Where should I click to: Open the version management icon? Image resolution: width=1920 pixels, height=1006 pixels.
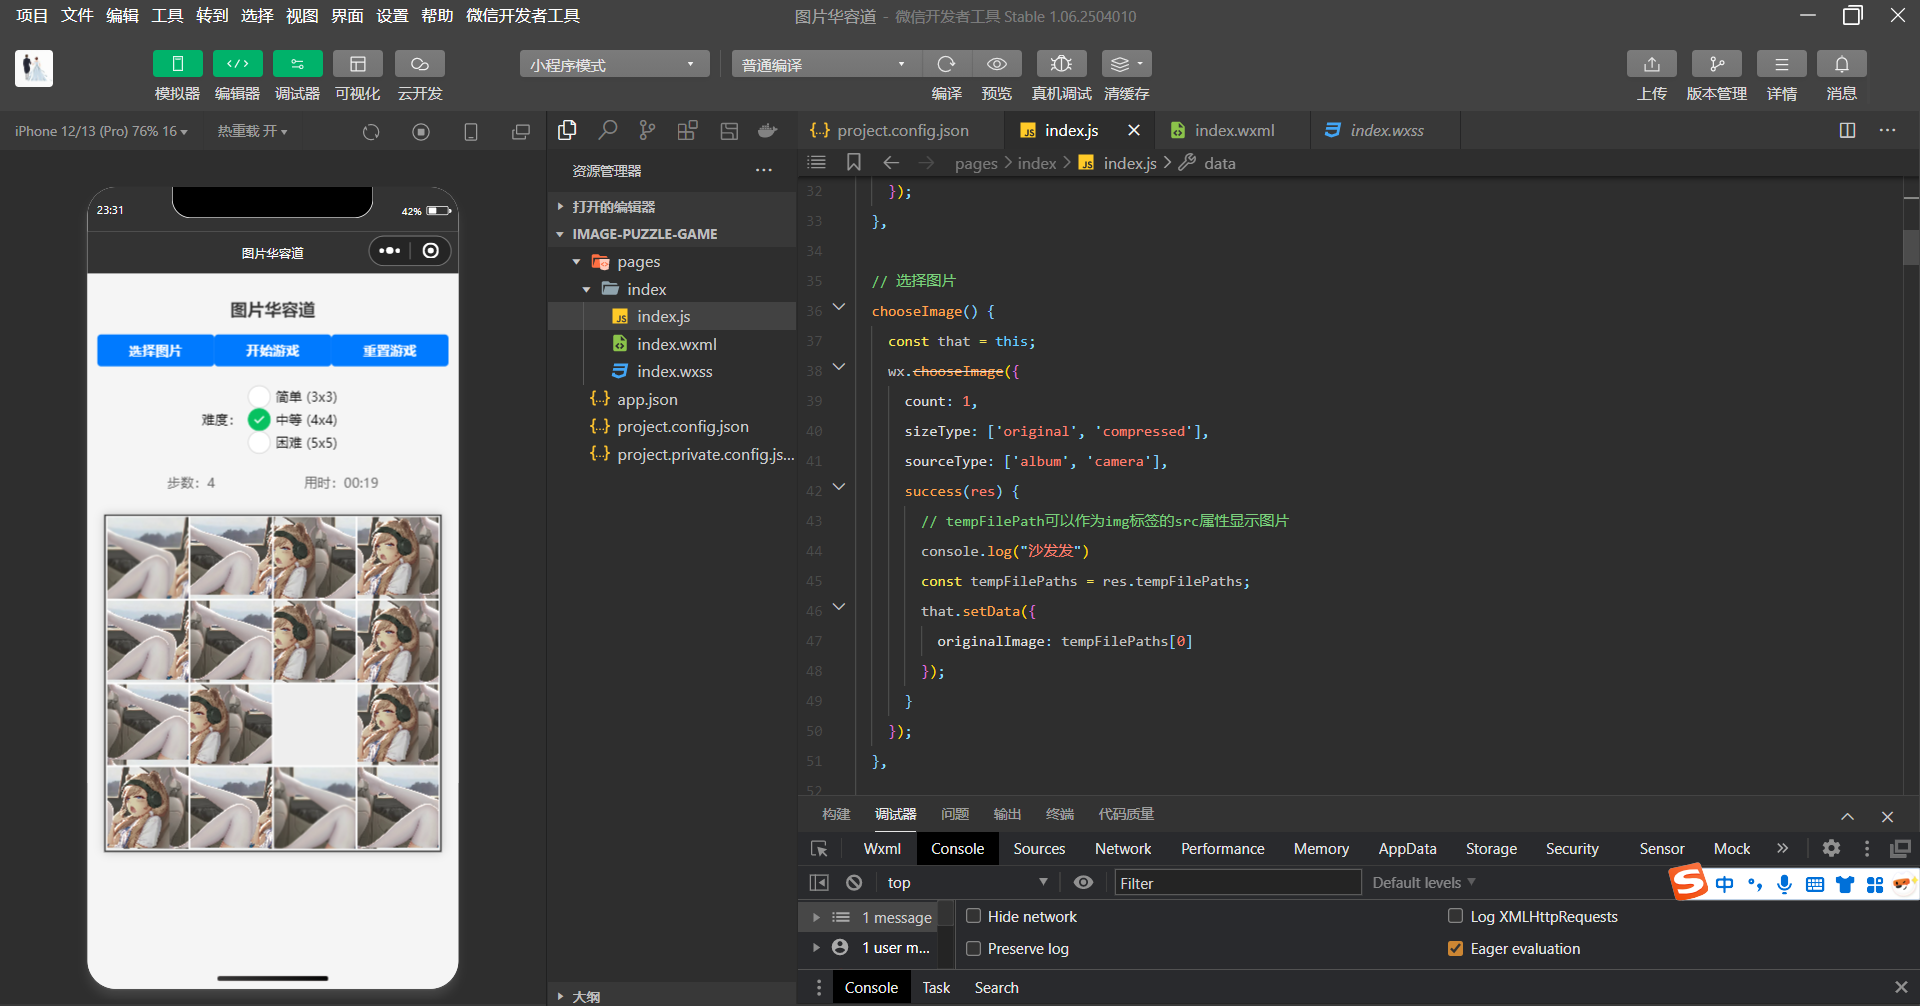click(x=1716, y=64)
